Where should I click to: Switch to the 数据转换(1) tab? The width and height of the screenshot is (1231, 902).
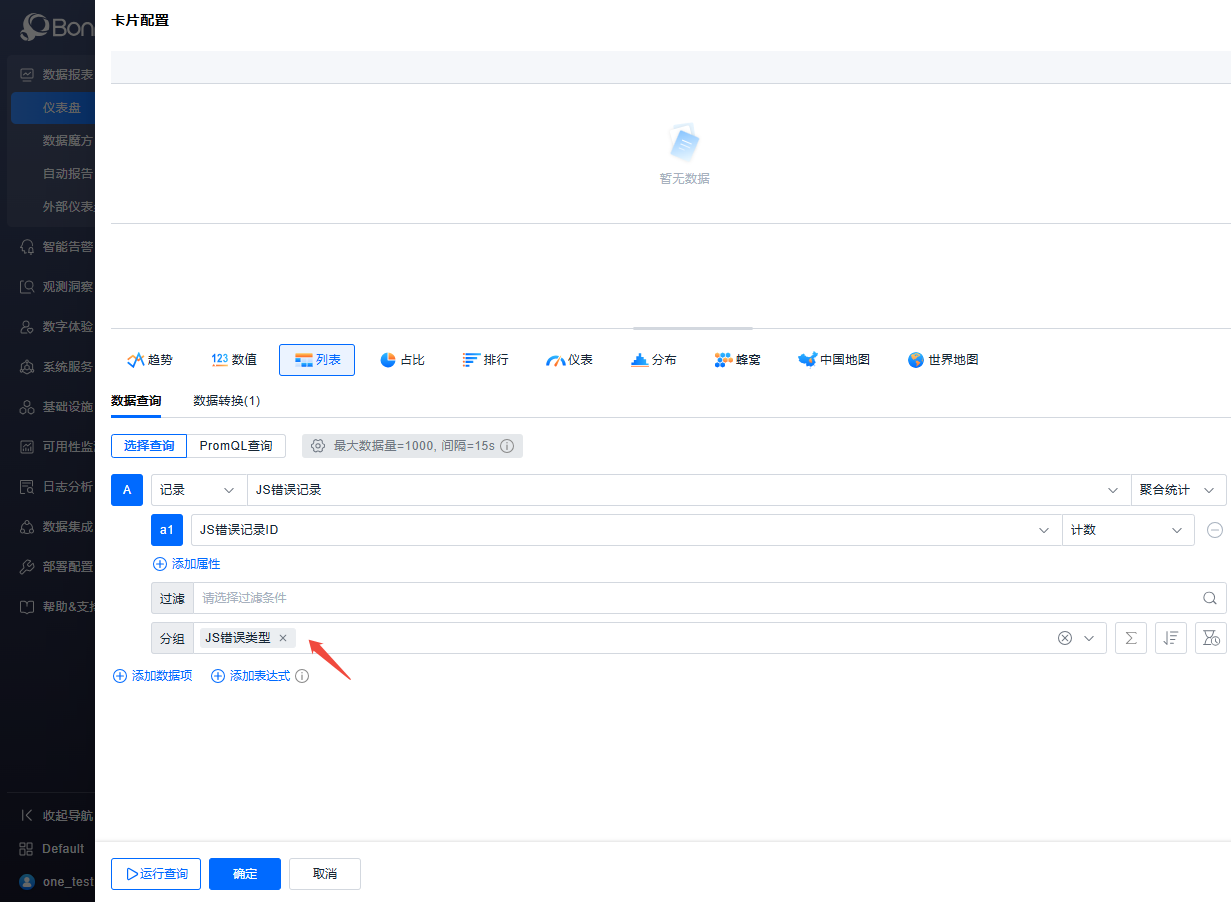click(x=226, y=401)
